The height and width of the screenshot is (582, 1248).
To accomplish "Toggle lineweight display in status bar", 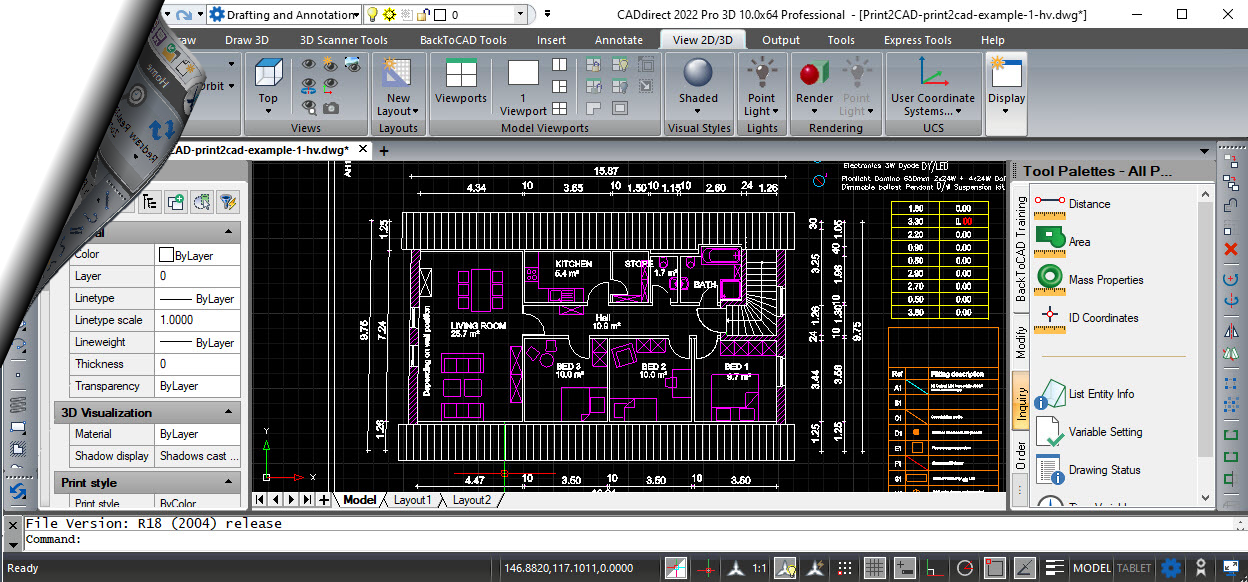I will [1053, 568].
